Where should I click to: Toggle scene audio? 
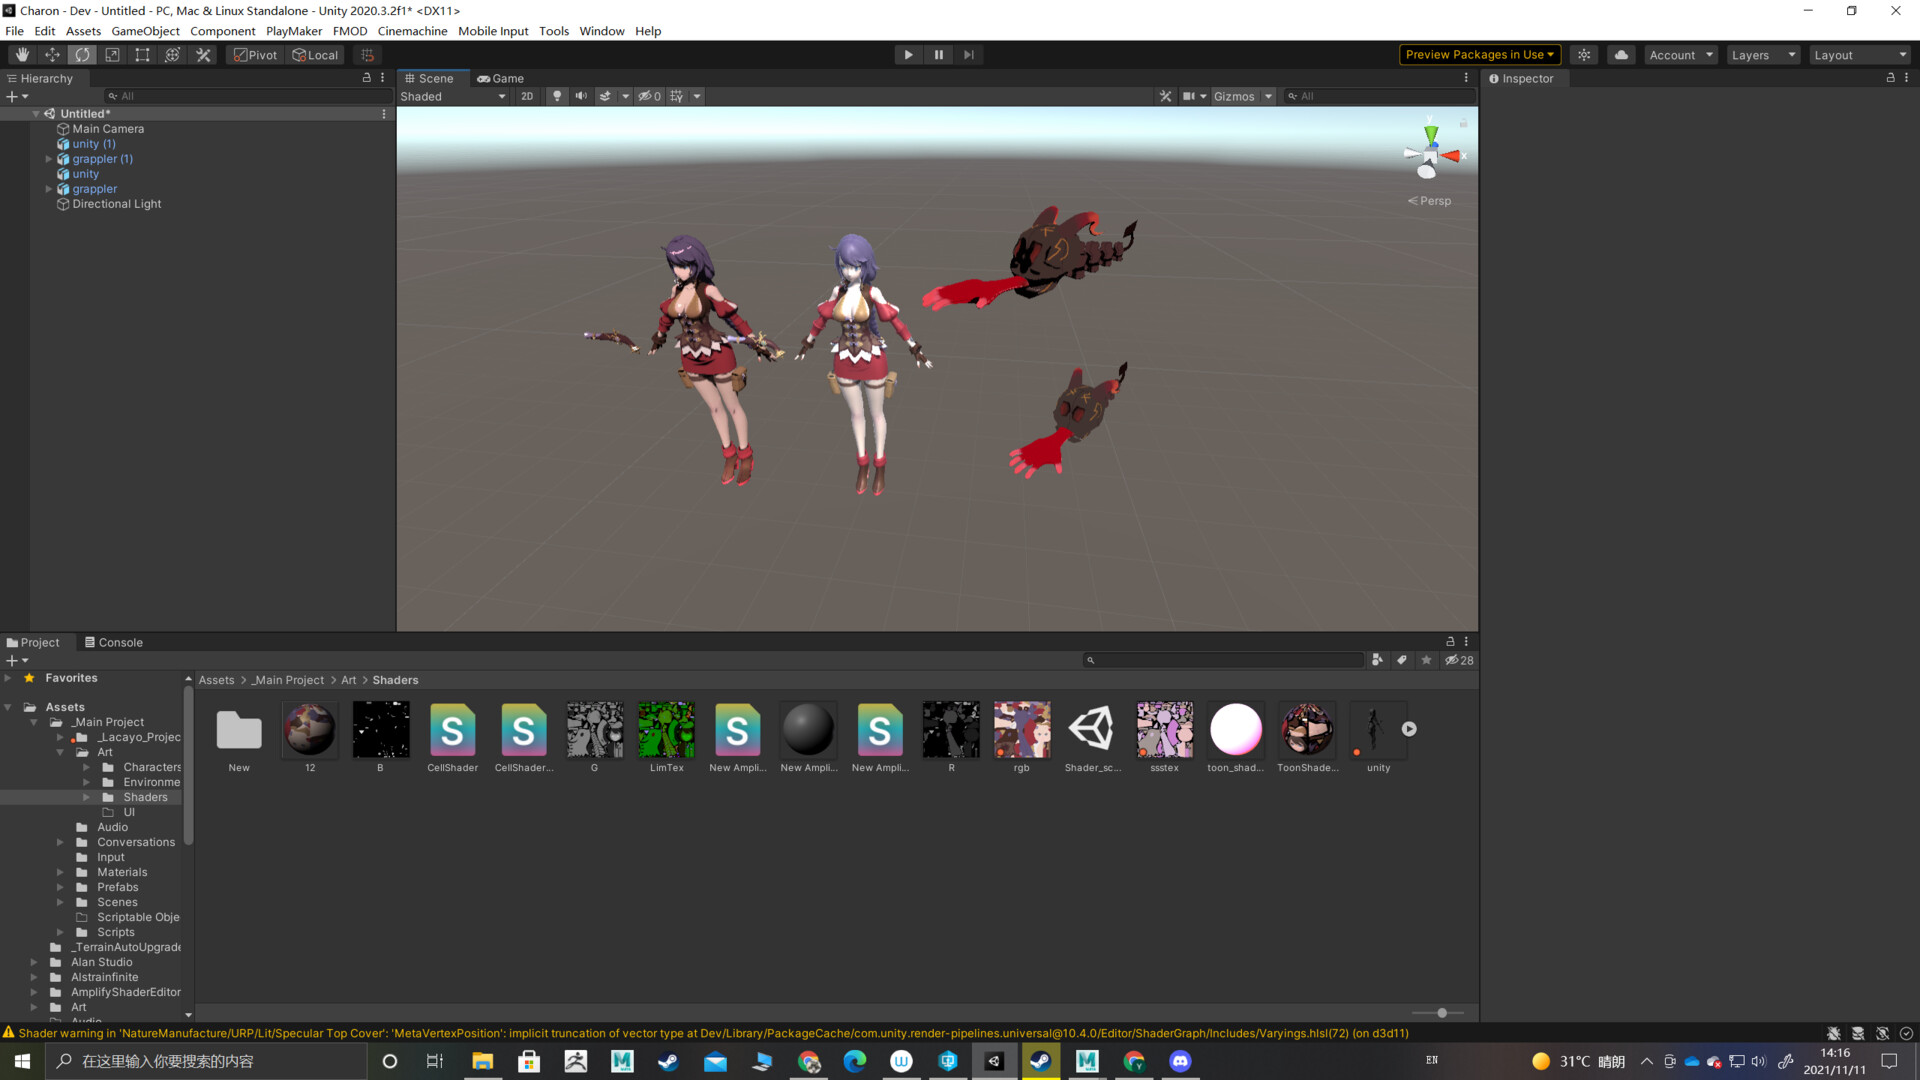[581, 97]
